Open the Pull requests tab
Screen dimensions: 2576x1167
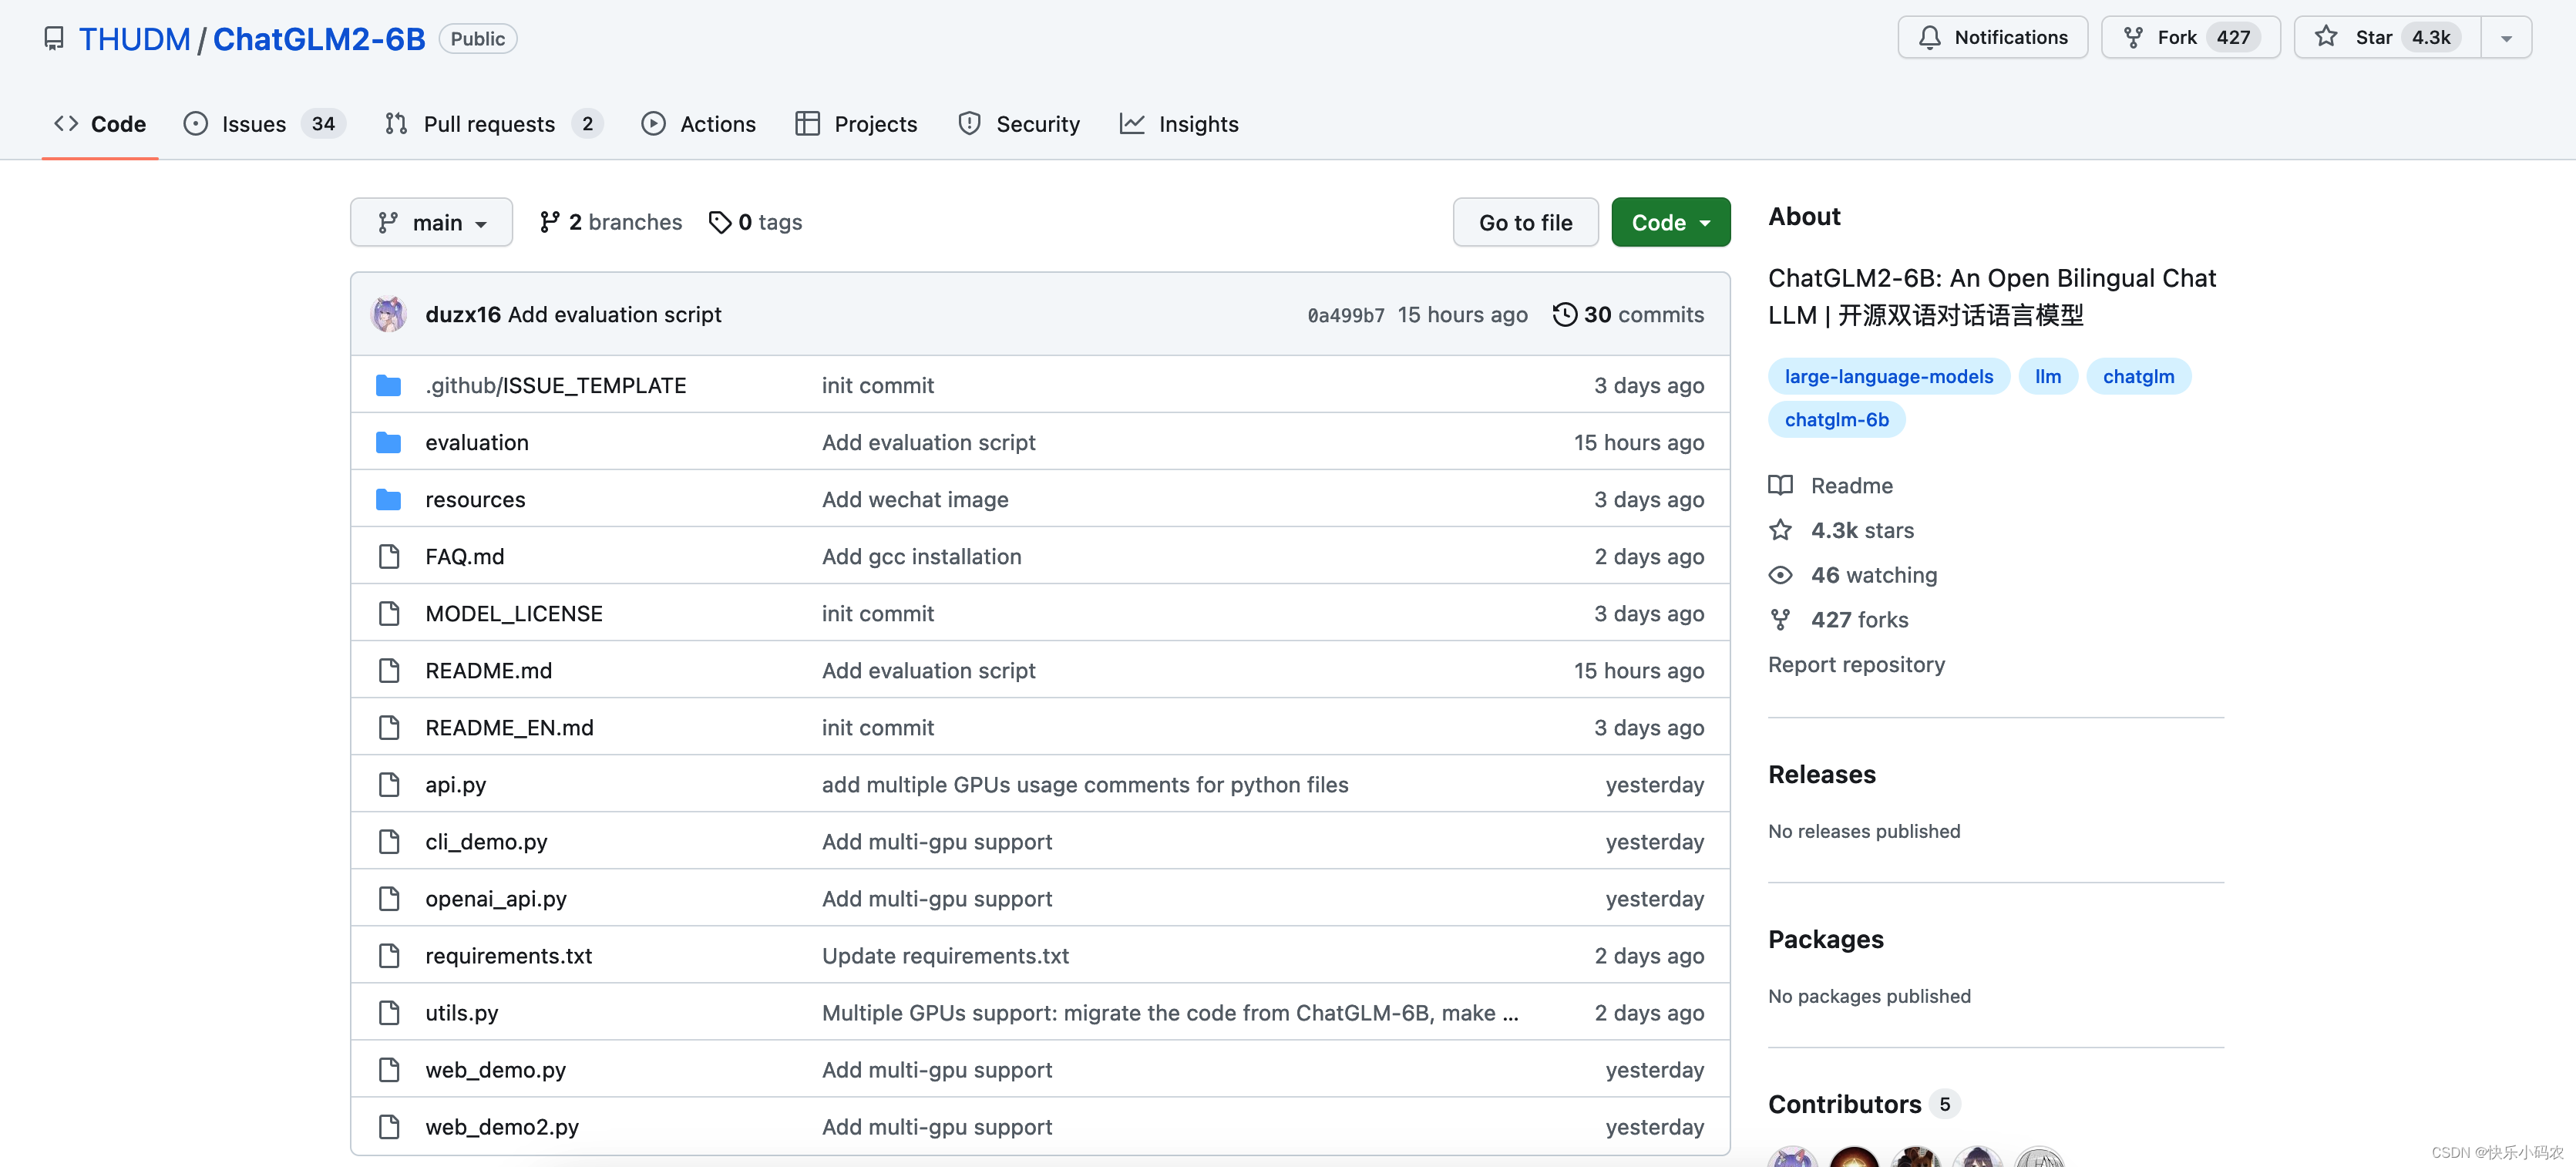(x=494, y=124)
